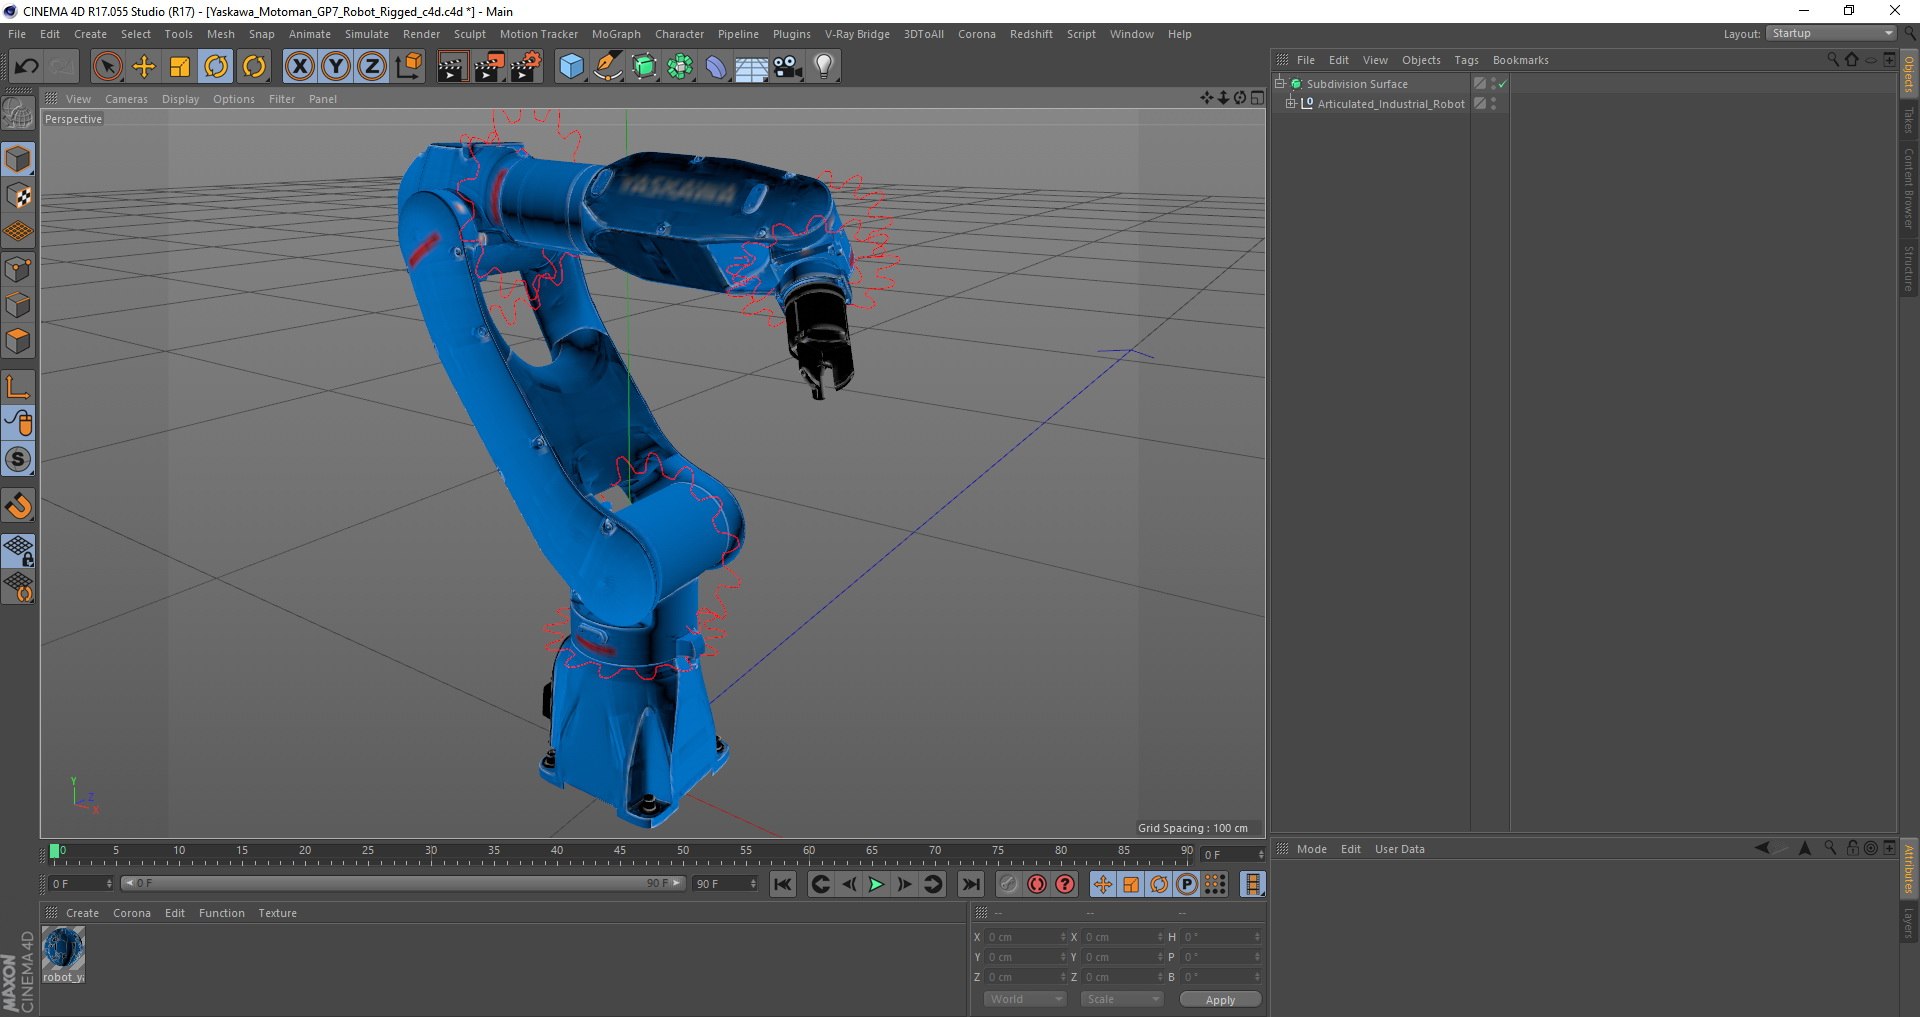
Task: Select the Live Selection tool
Action: (107, 67)
